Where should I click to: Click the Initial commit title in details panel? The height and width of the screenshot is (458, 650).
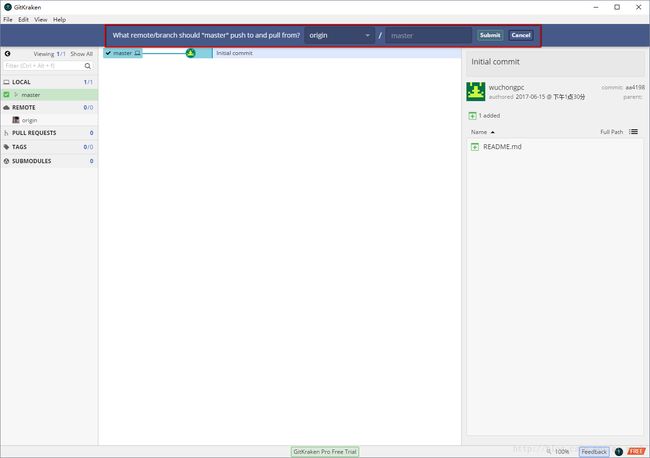coord(495,62)
